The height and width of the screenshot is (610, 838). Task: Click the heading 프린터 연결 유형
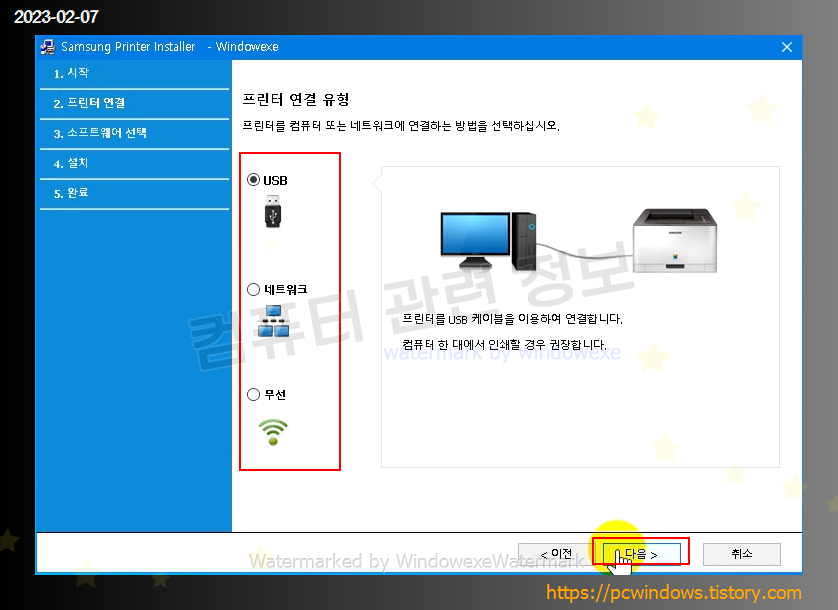pos(296,99)
